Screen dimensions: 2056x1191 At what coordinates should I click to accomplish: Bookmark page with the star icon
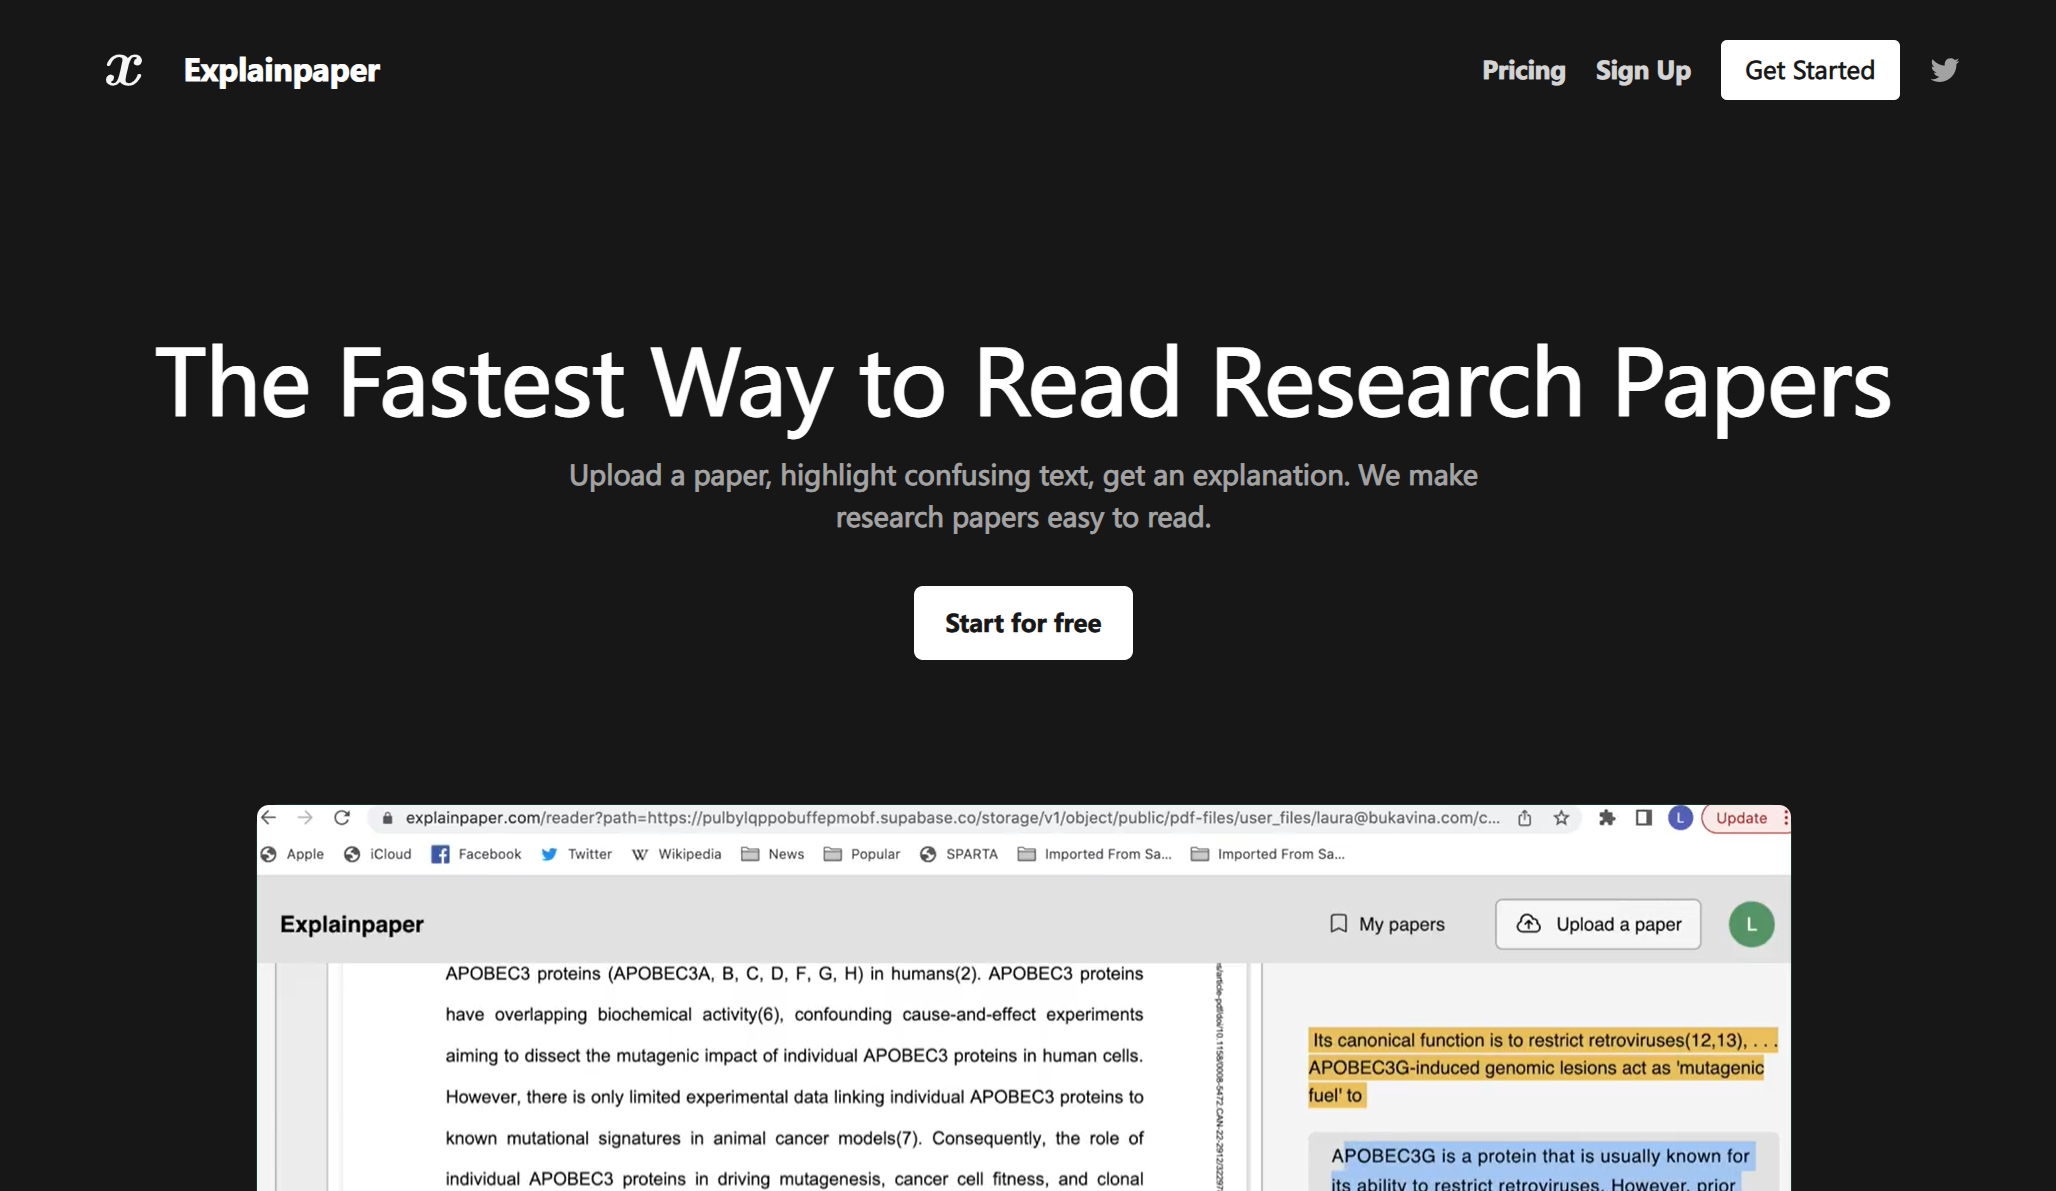pyautogui.click(x=1561, y=818)
